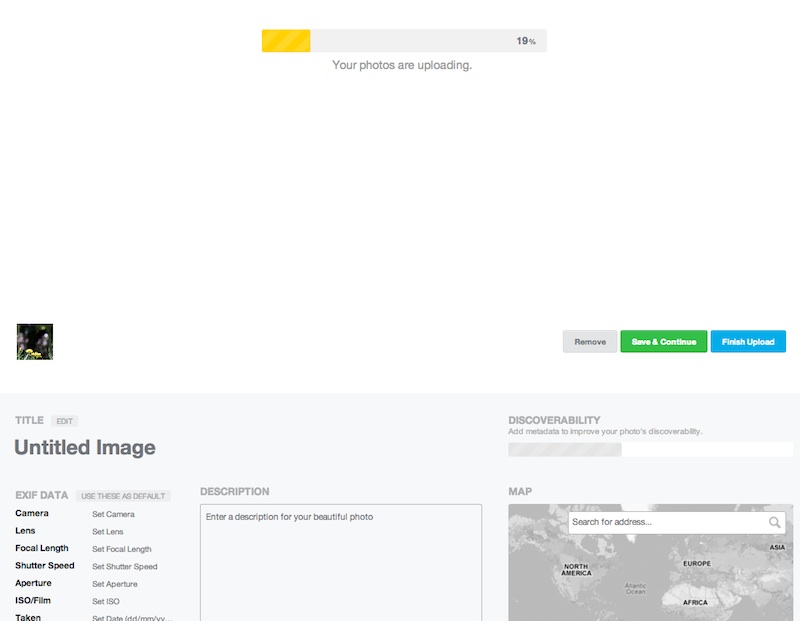Click the magnifier icon in map search
The height and width of the screenshot is (621, 800).
point(775,522)
